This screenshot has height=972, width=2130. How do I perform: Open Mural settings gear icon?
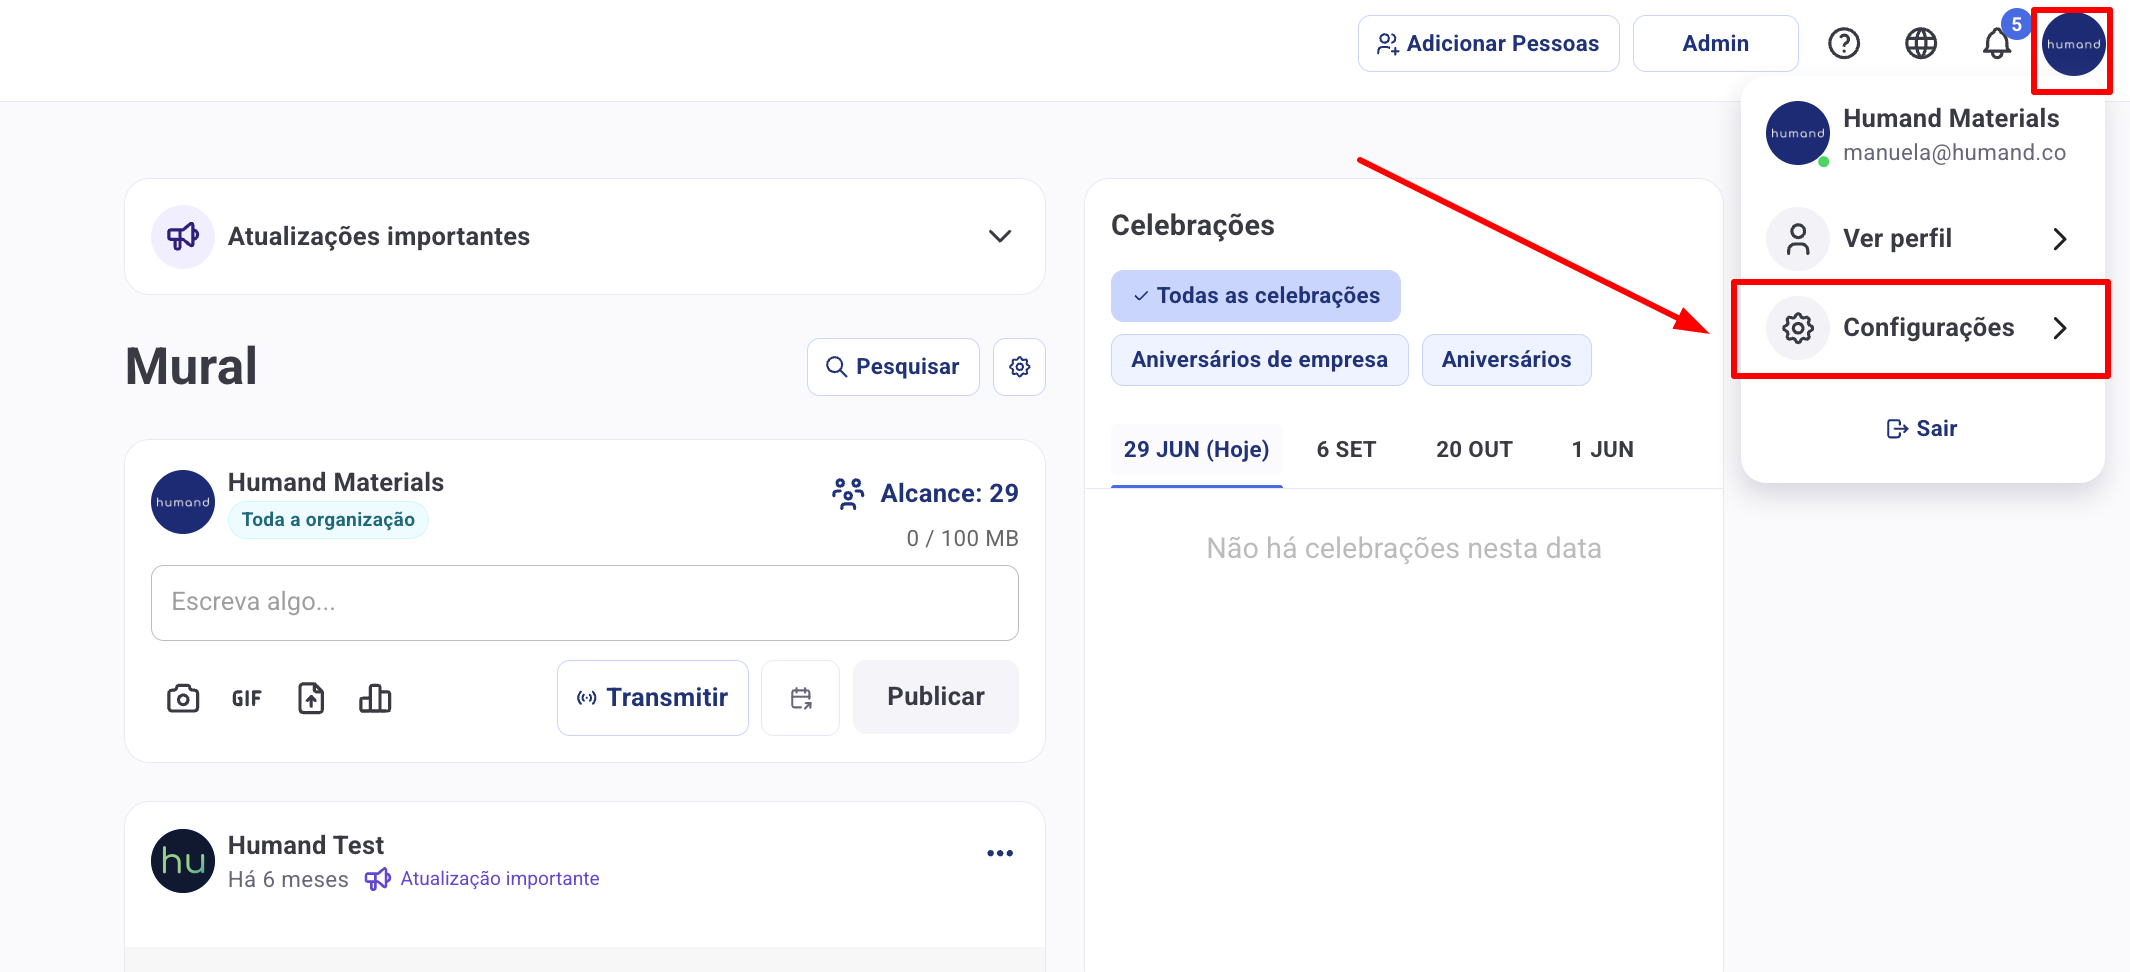tap(1019, 367)
